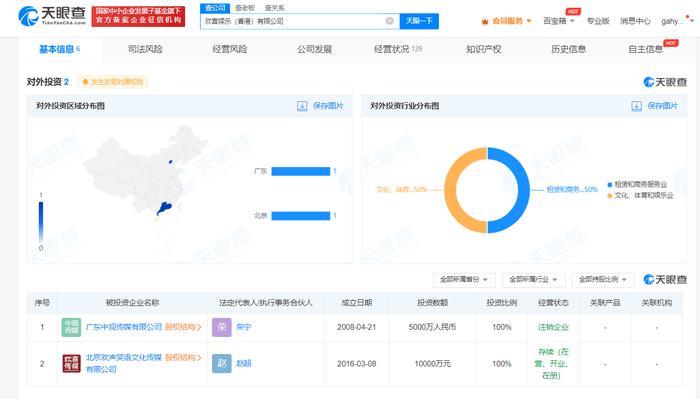
Task: Click the crown icon beside 会员服务
Action: 485,21
